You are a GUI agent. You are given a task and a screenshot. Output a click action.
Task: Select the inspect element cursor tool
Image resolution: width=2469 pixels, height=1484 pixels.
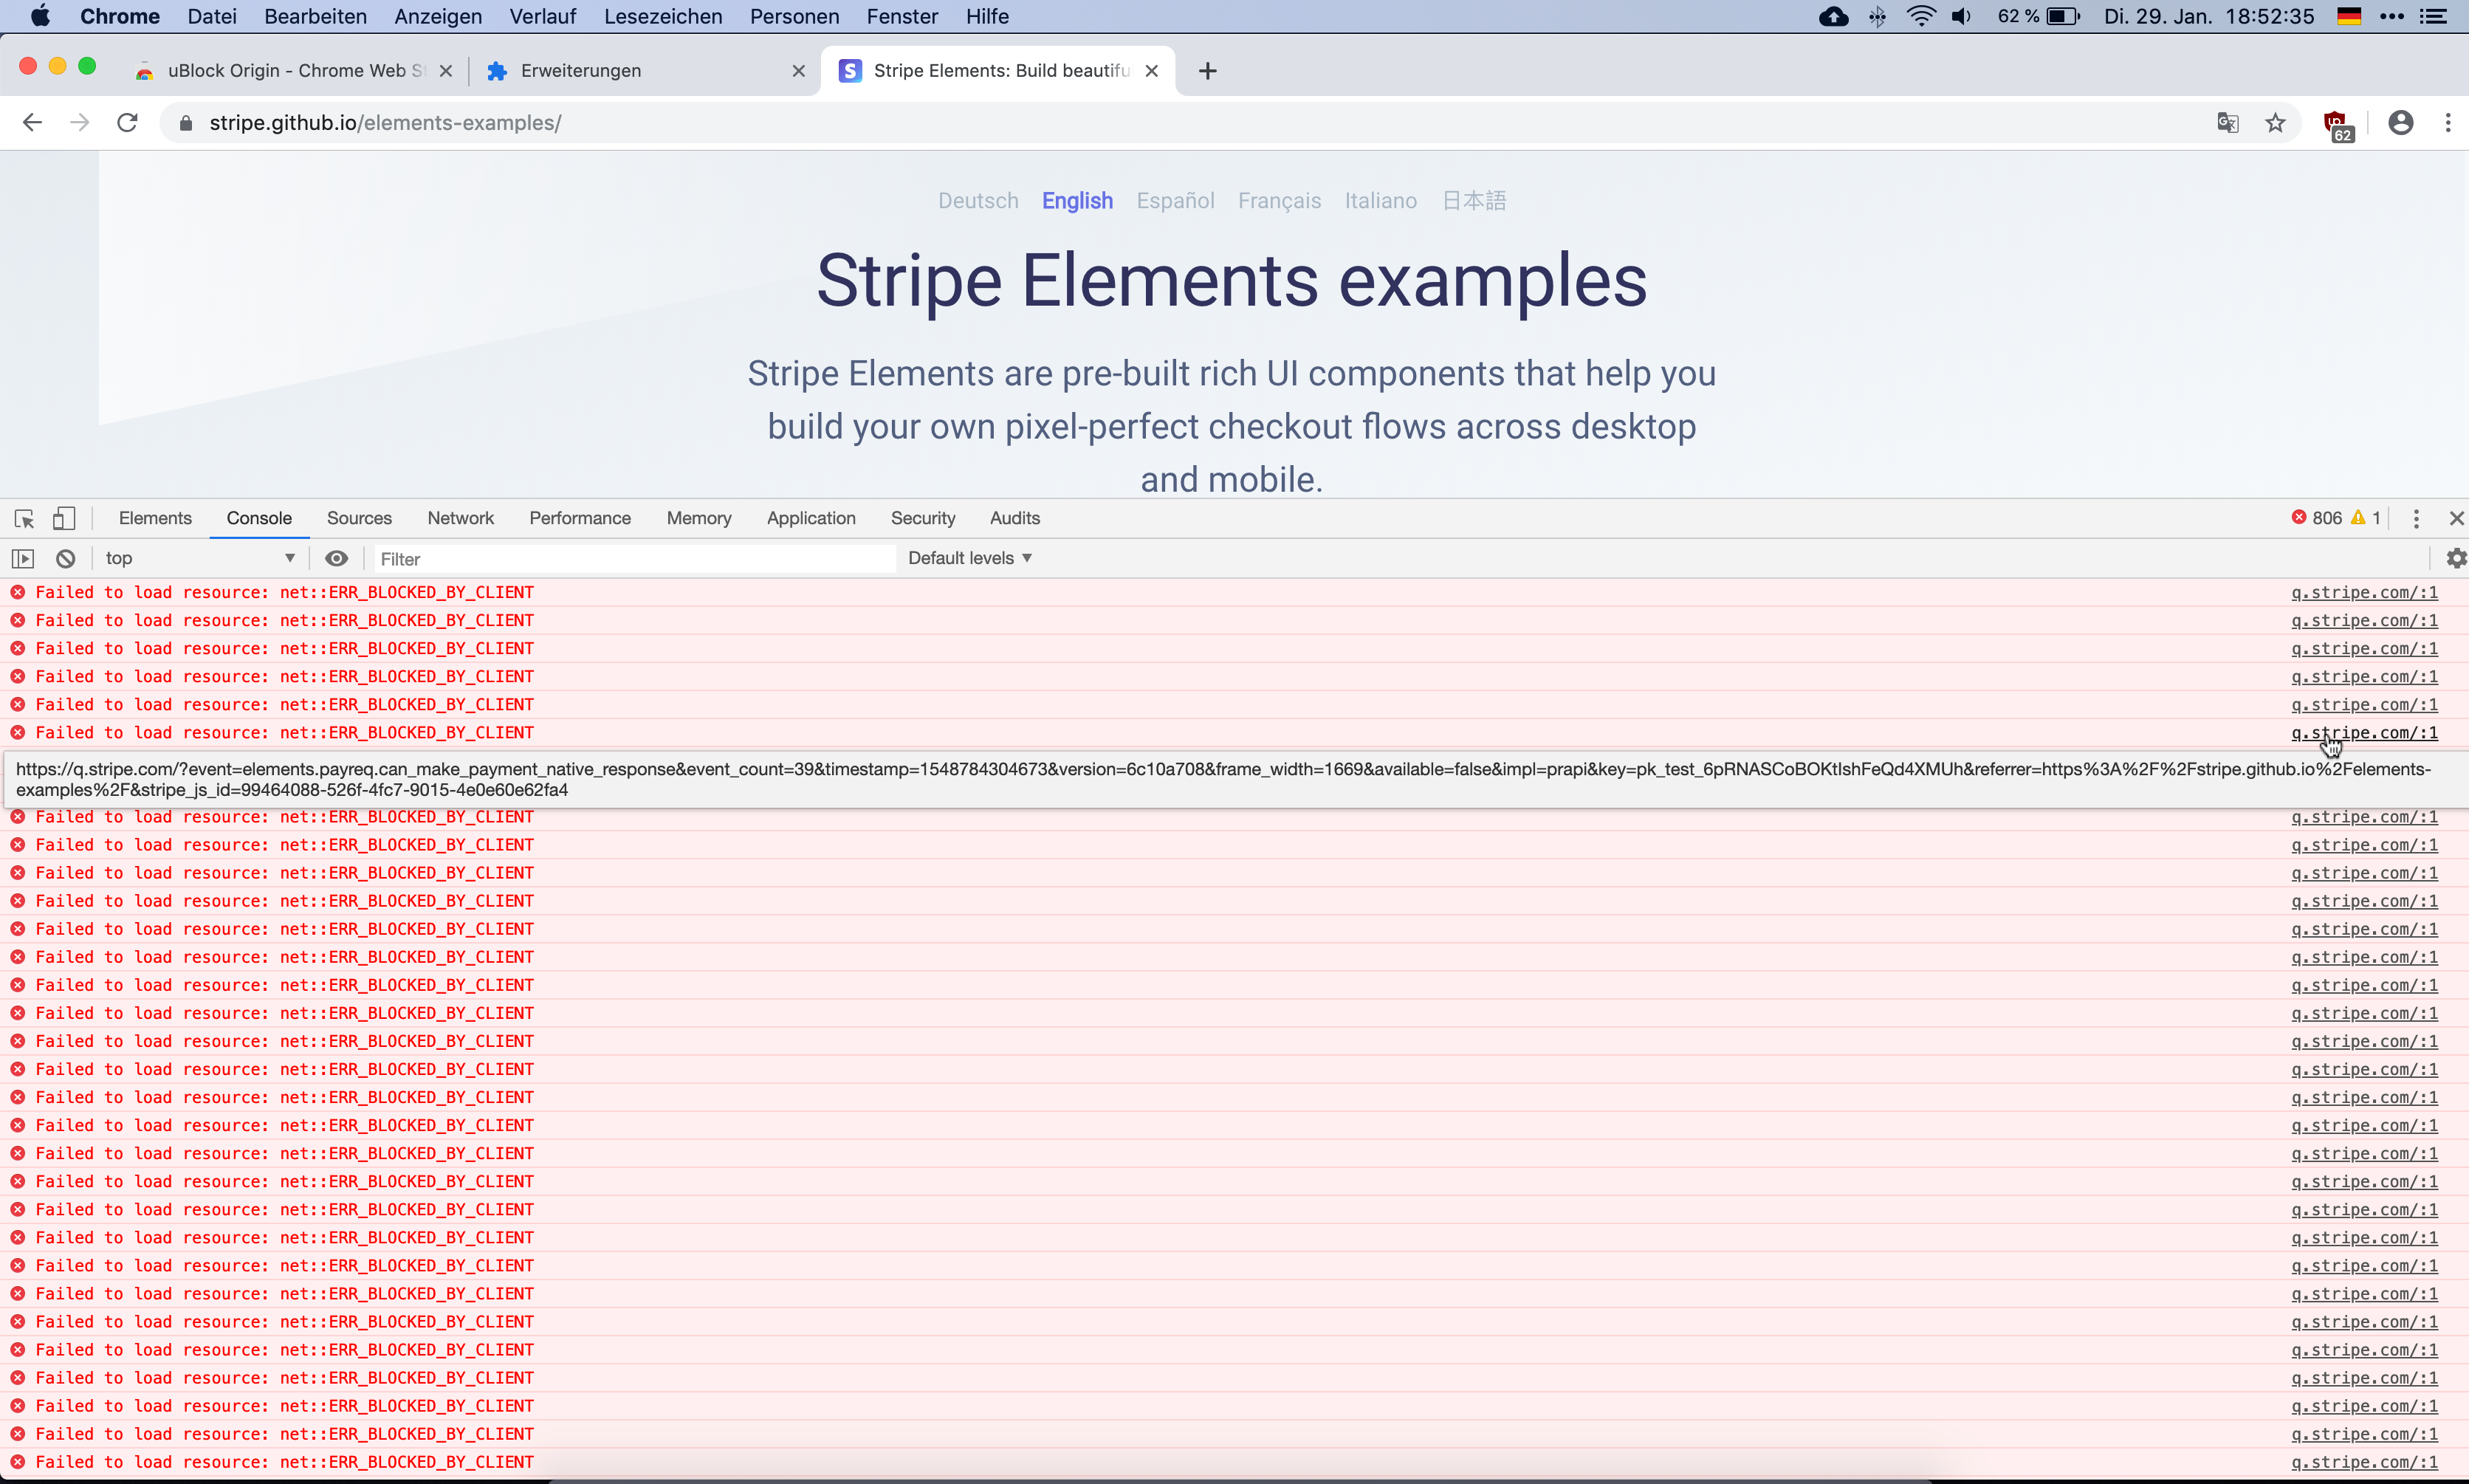(24, 518)
